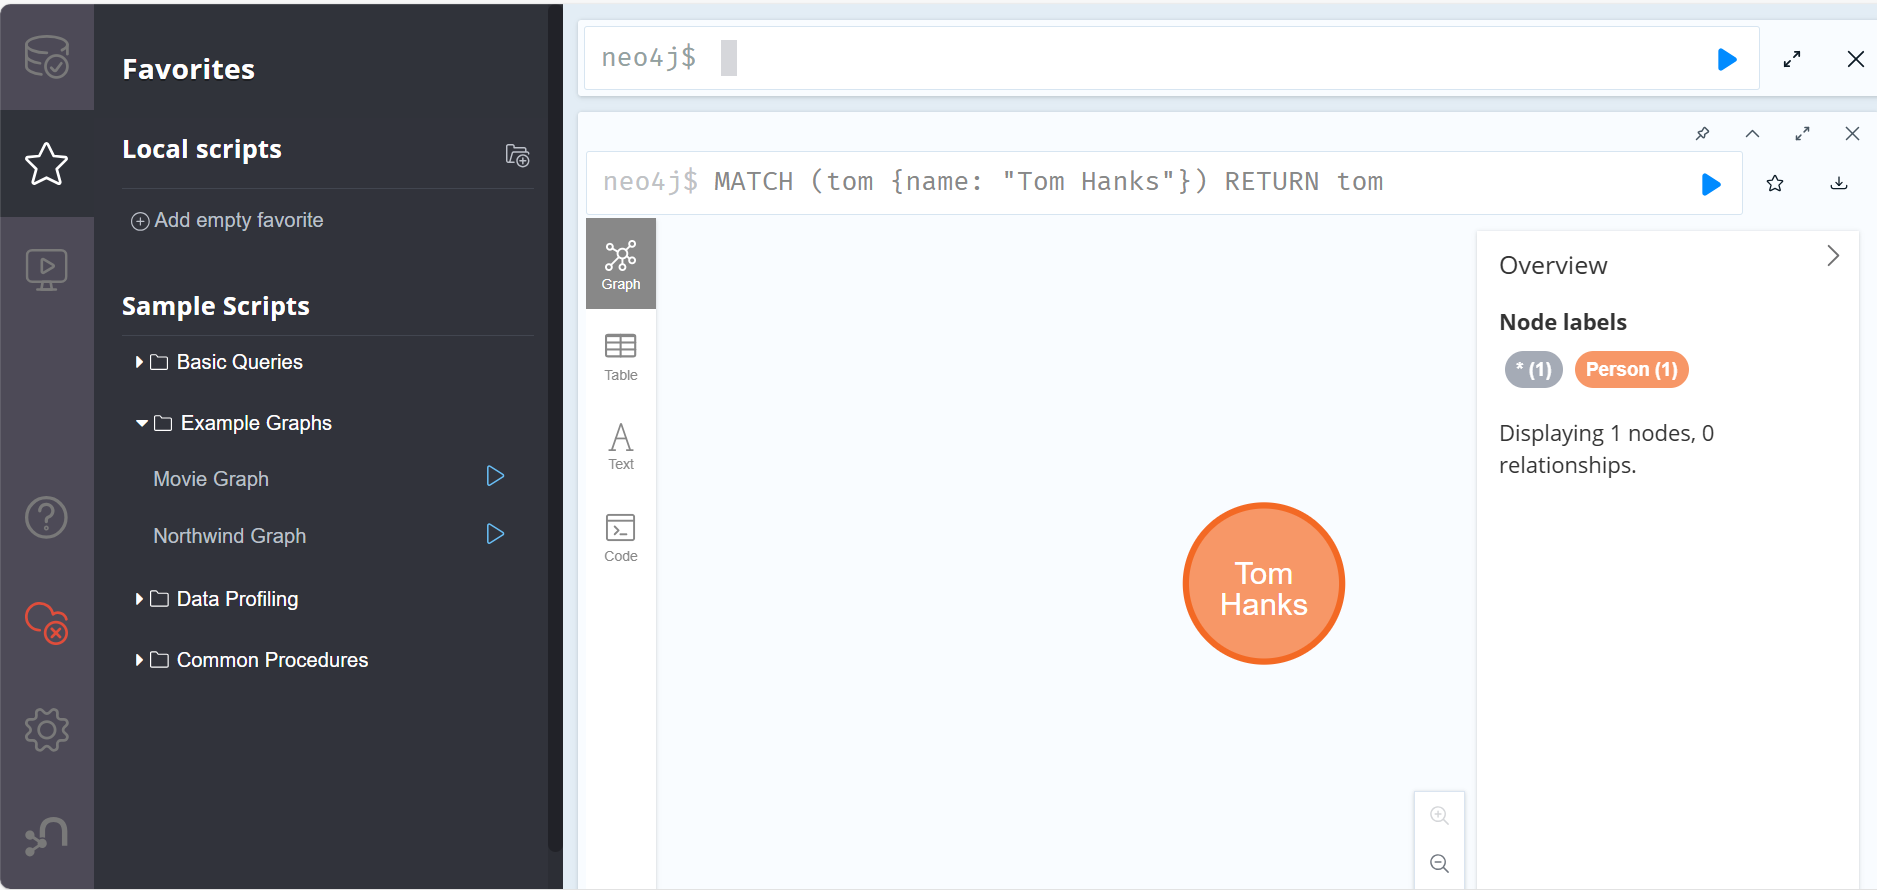This screenshot has height=890, width=1877.
Task: Add empty favorite
Action: coord(227,221)
